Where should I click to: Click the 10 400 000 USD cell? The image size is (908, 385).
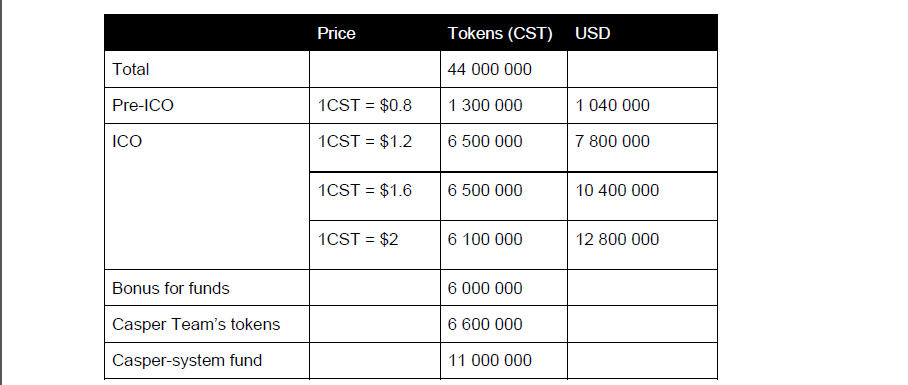pos(617,190)
